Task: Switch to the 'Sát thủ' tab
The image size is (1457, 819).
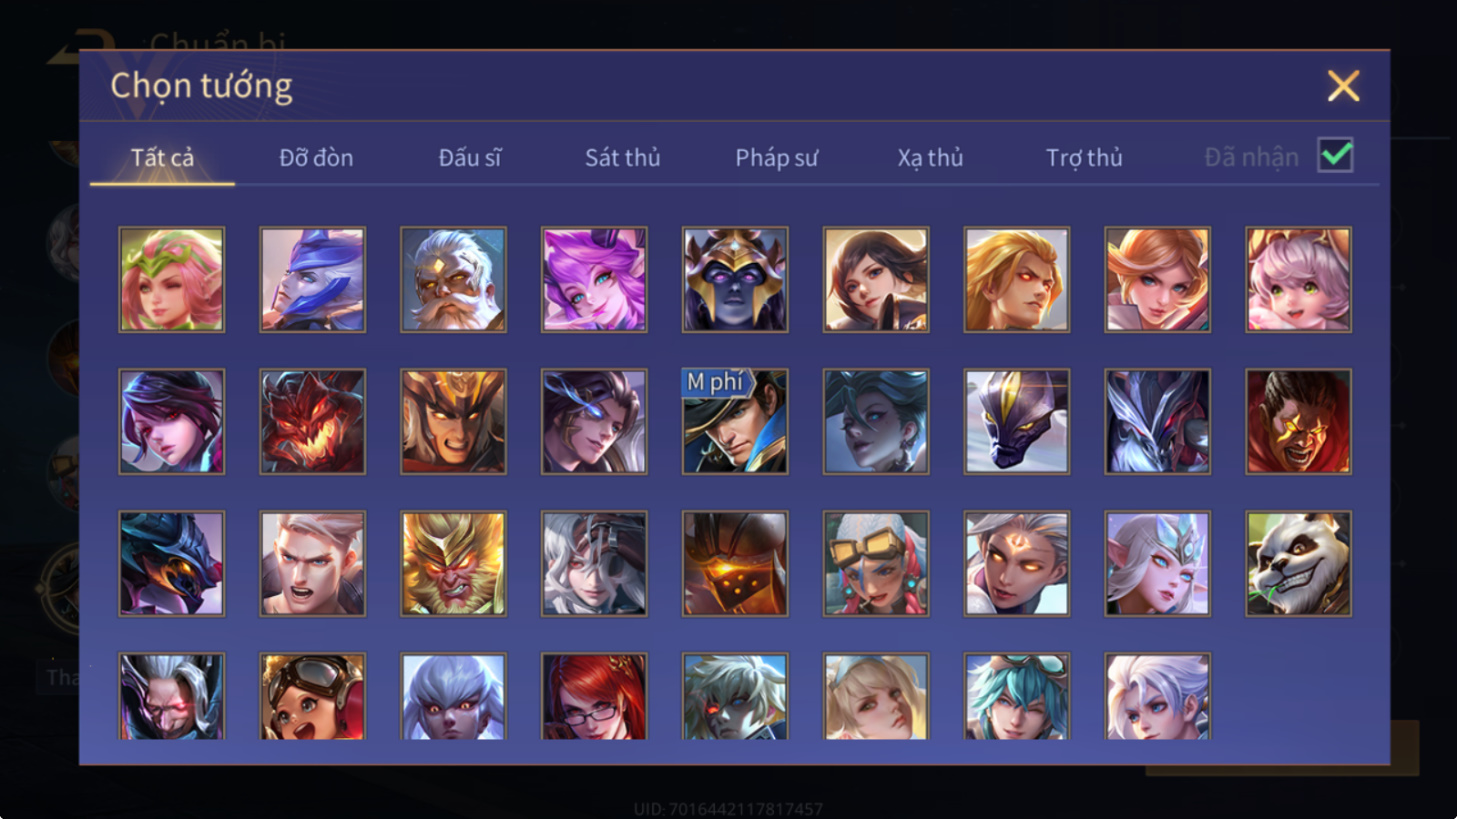Action: [622, 157]
